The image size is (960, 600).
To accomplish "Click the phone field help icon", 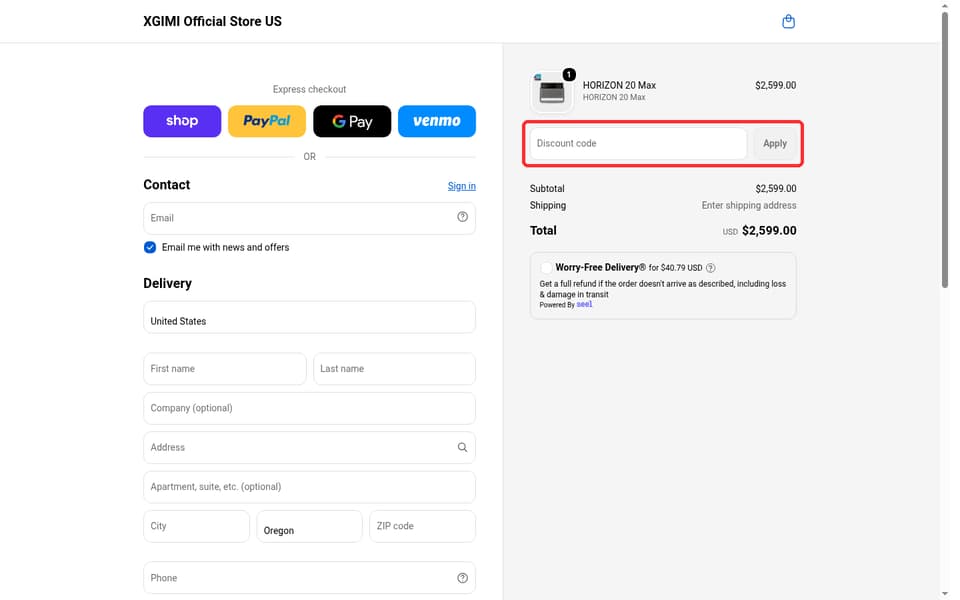I will (462, 578).
